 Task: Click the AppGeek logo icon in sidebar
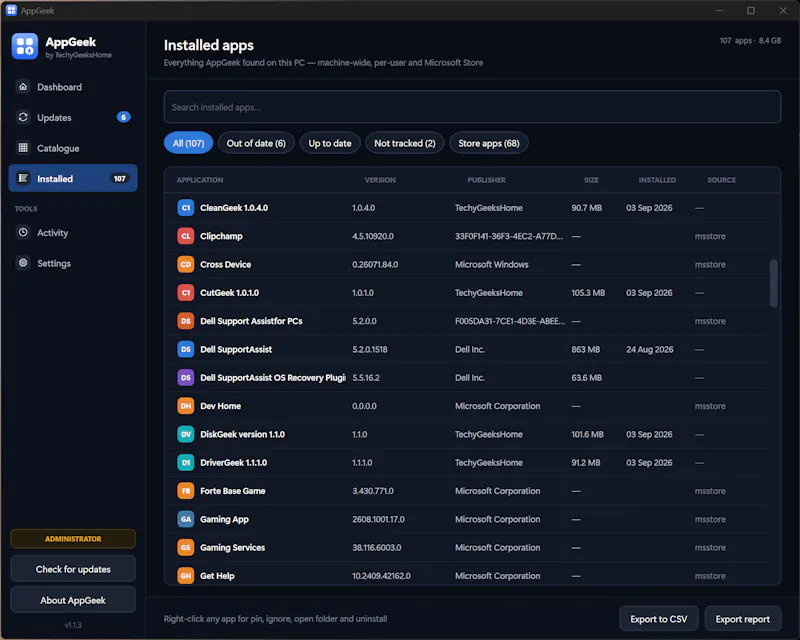coord(24,46)
